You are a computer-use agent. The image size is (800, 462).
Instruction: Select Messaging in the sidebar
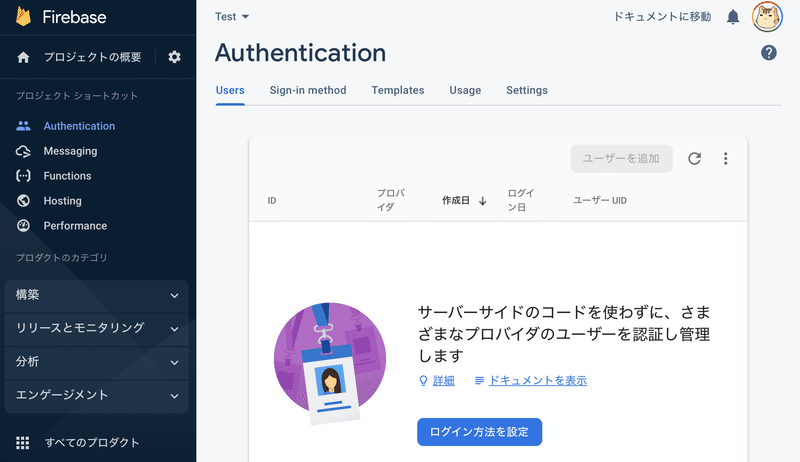click(x=70, y=151)
